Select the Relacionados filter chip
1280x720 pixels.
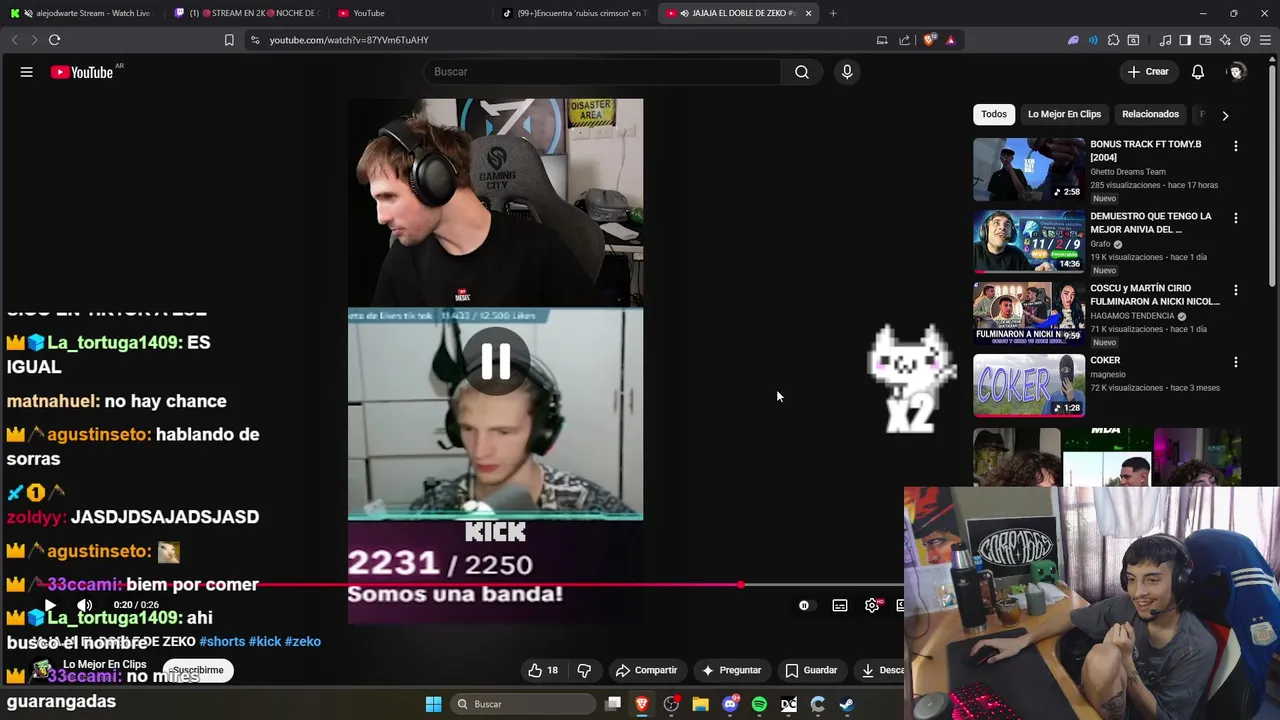[1150, 114]
